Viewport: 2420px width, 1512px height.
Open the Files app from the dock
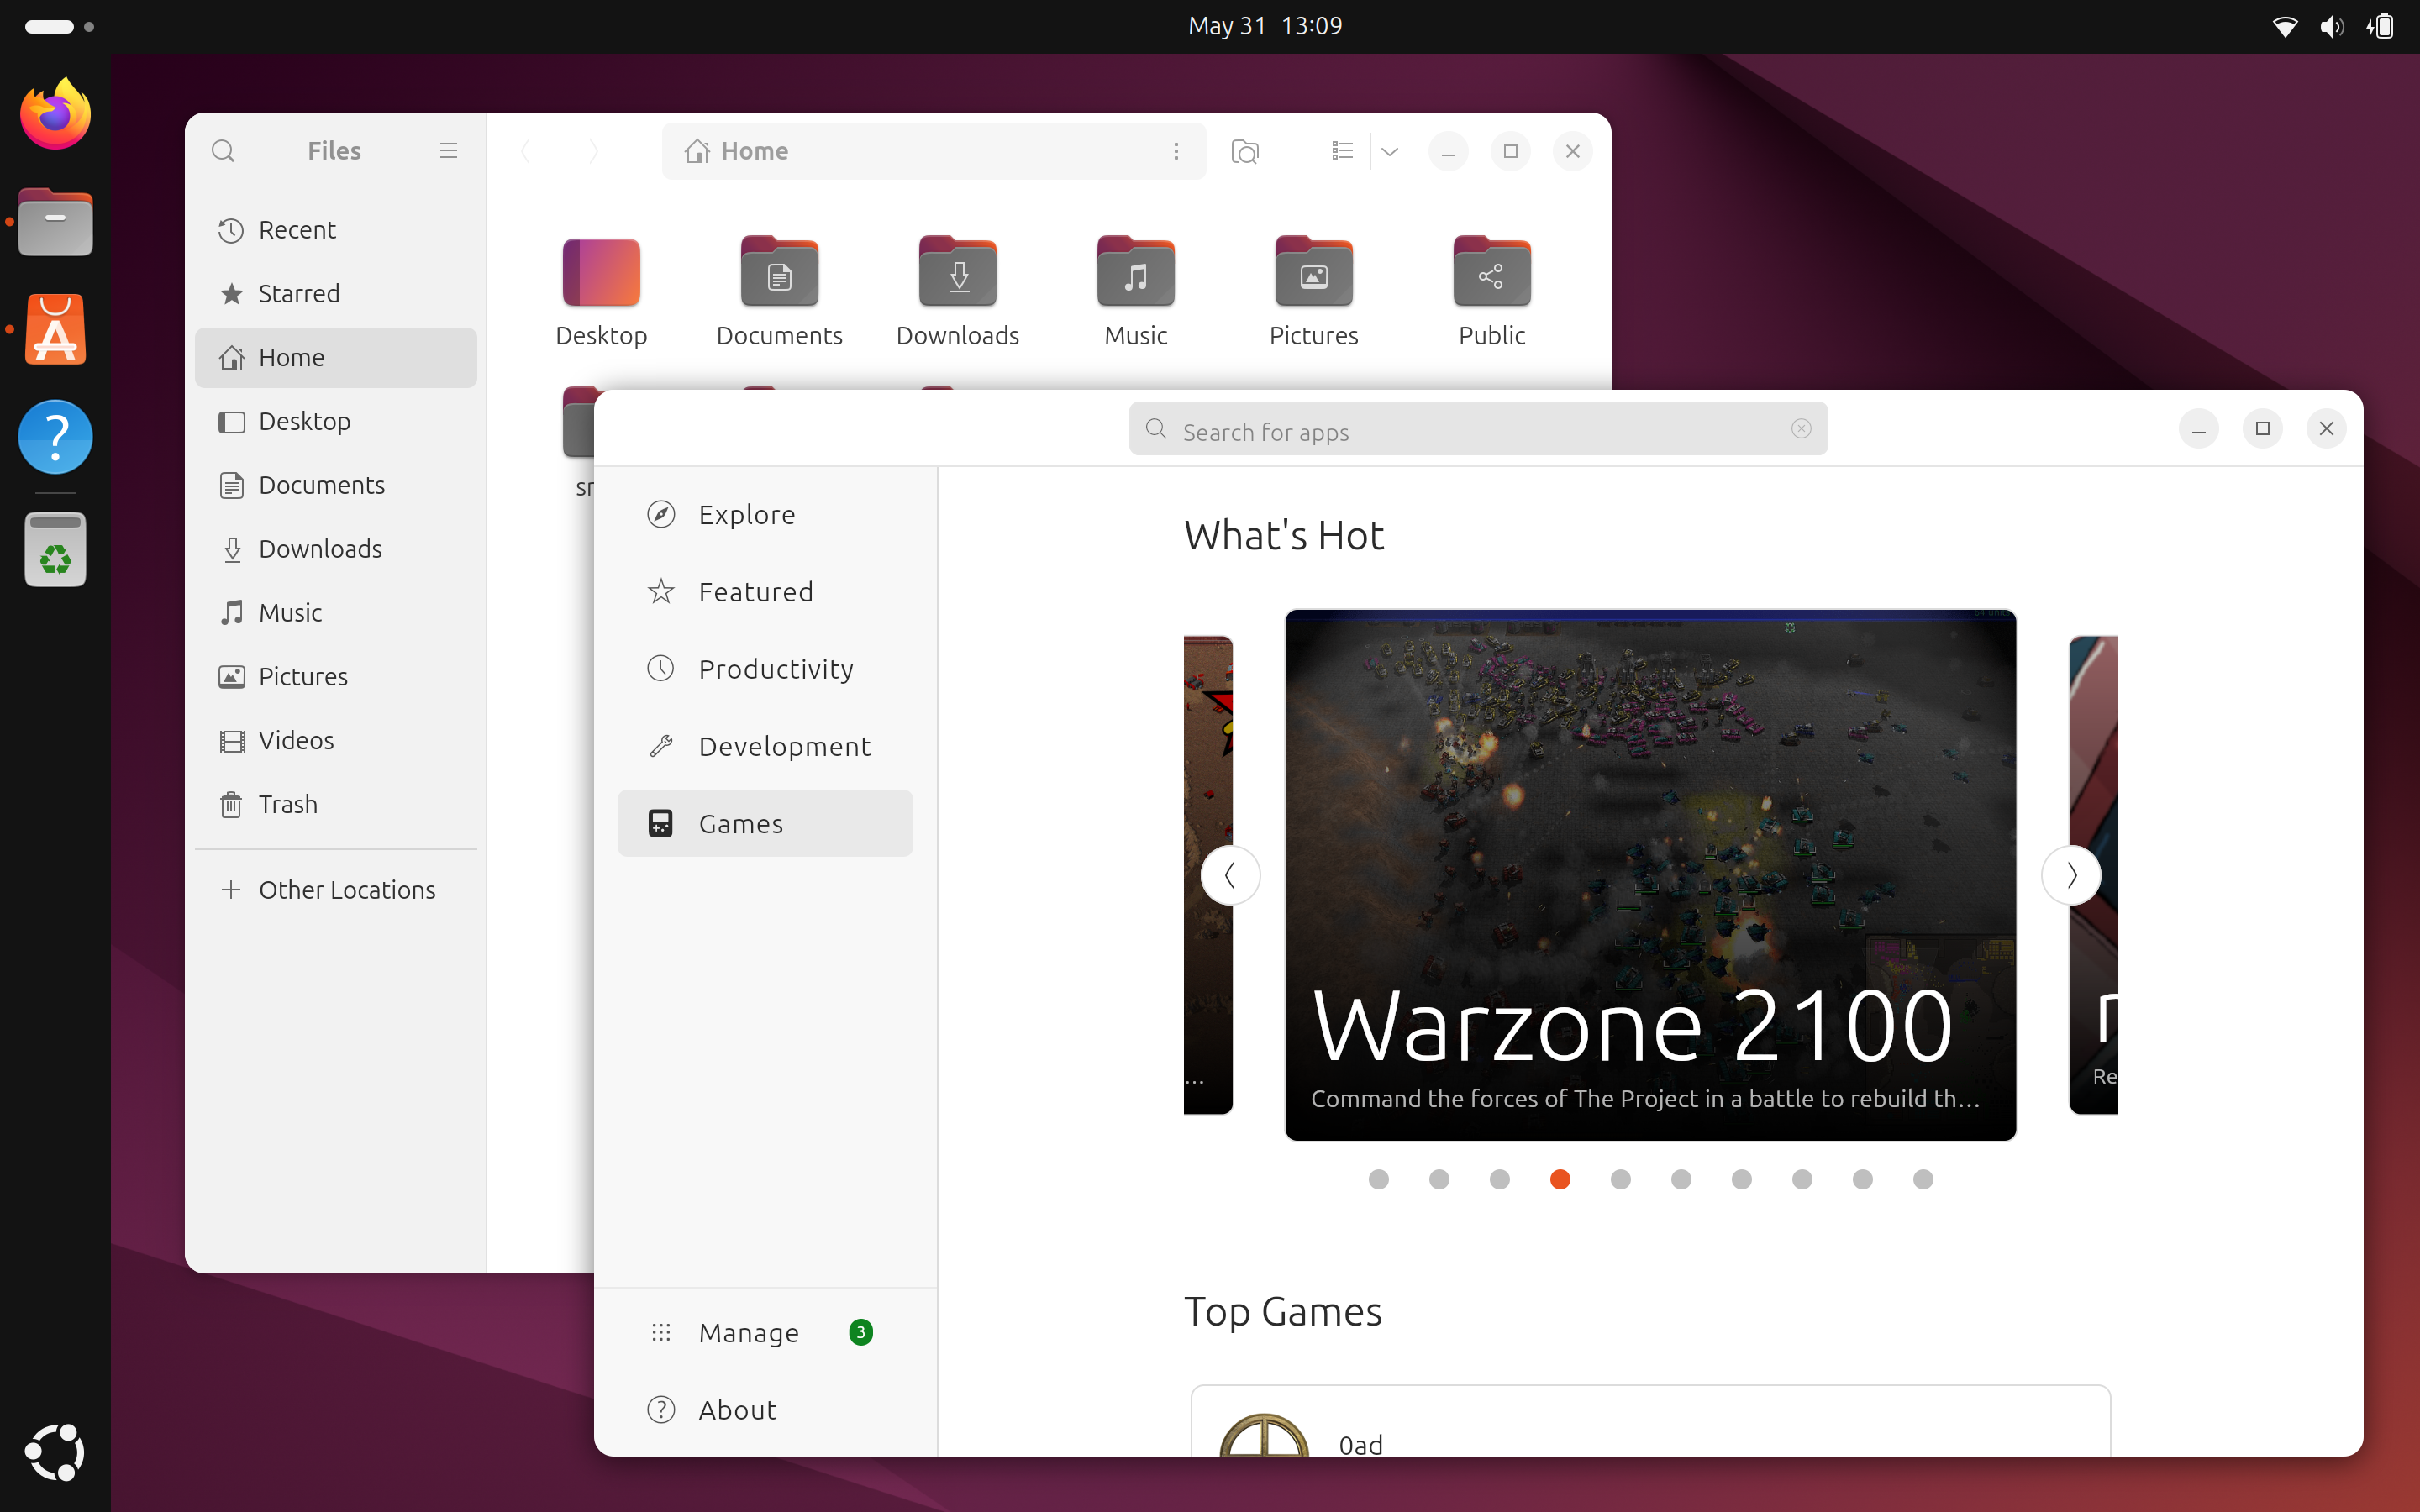point(55,222)
